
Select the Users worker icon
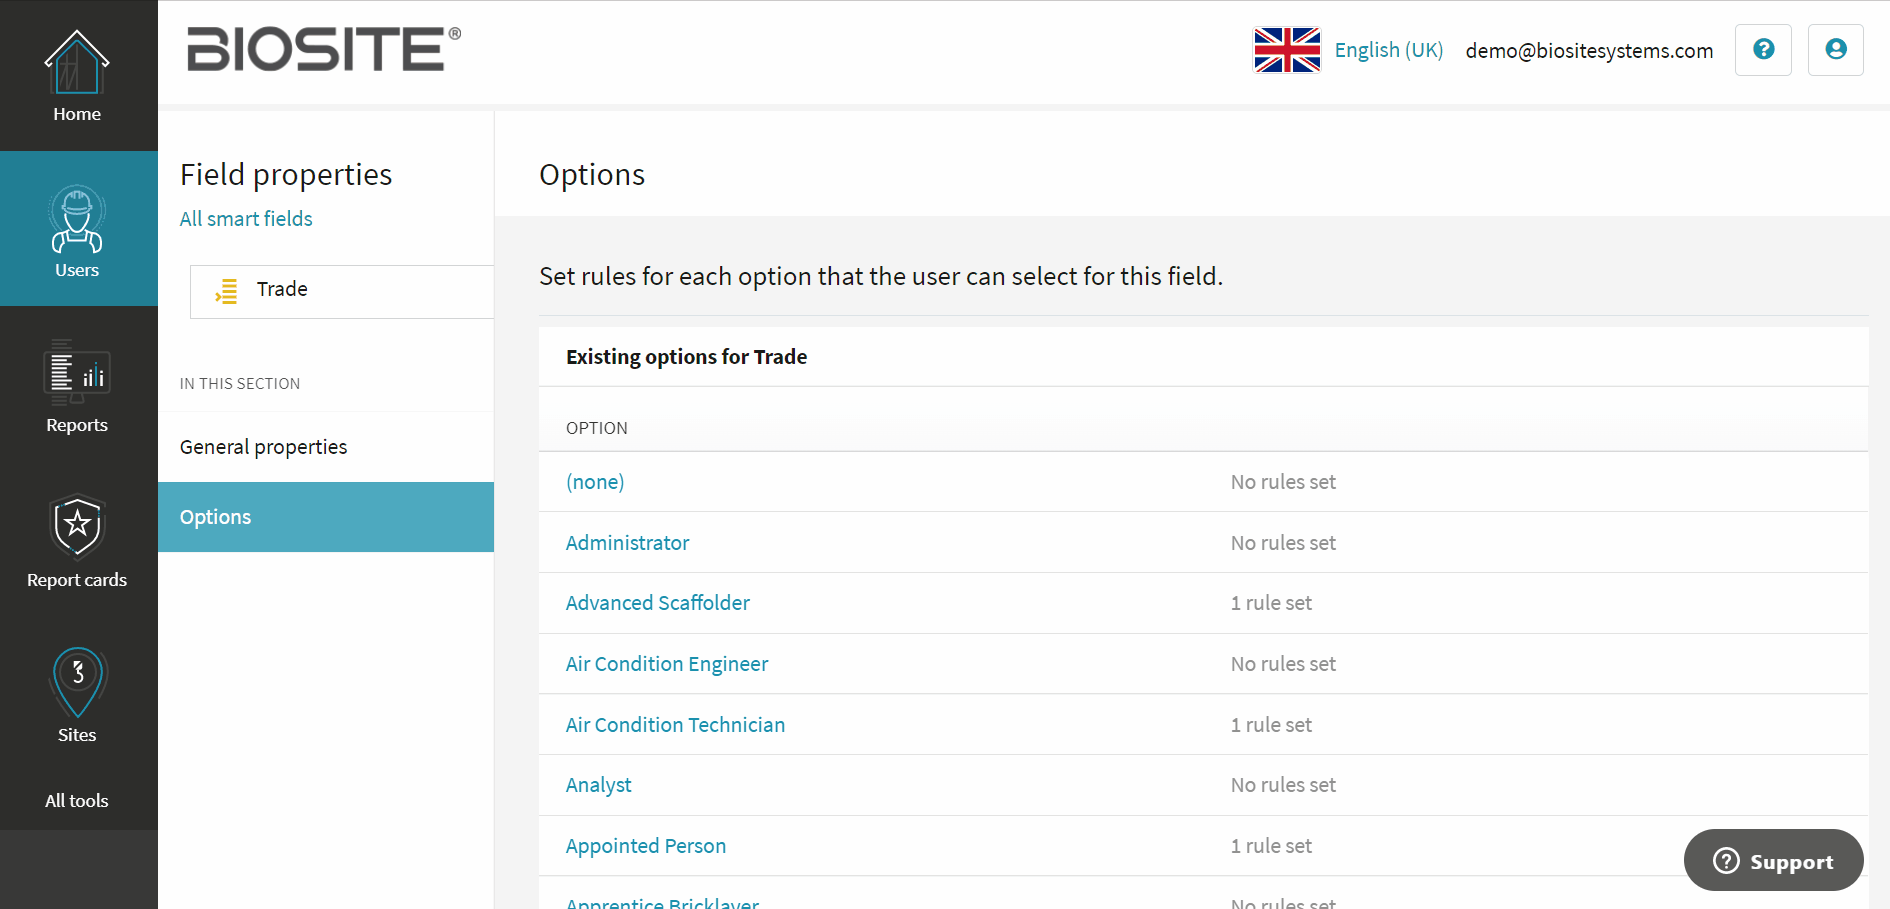[77, 219]
